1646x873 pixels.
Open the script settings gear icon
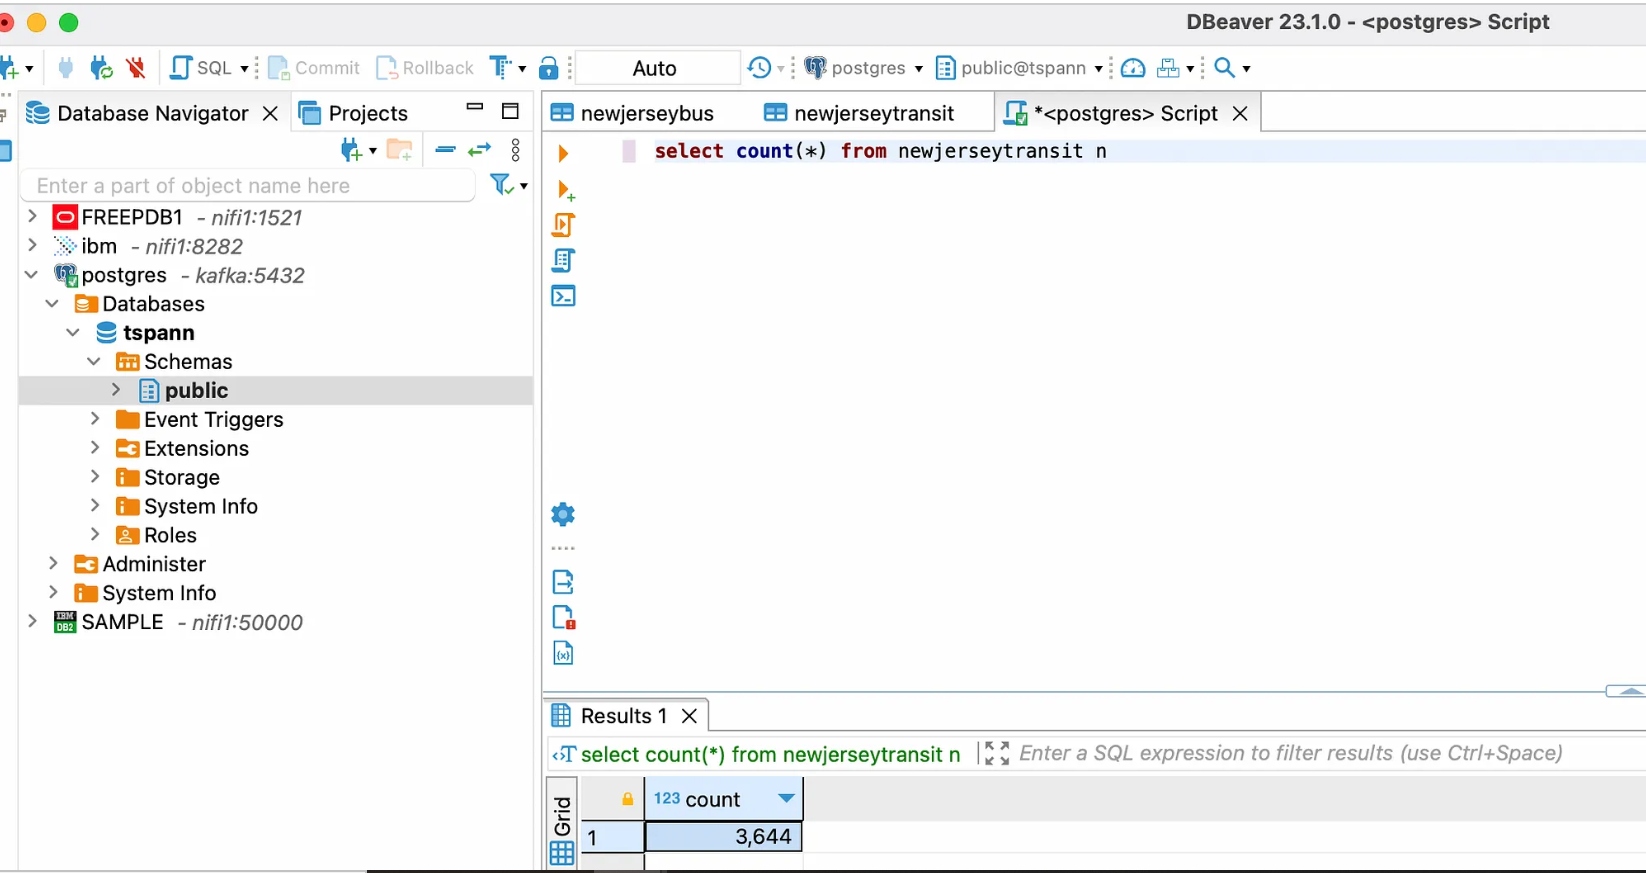point(563,514)
